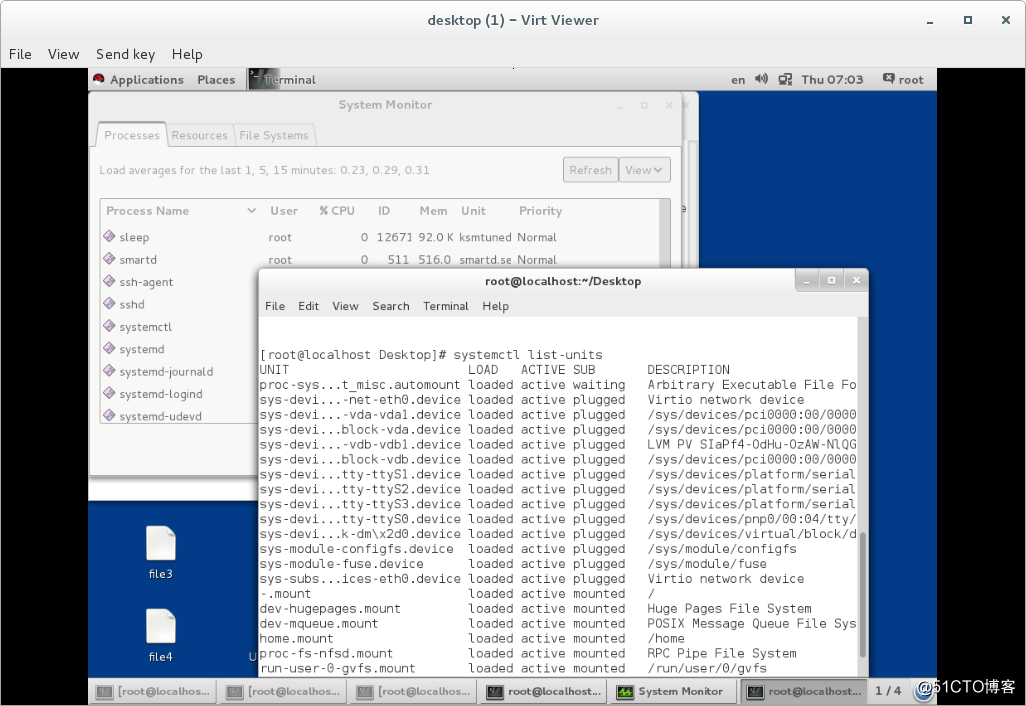
Task: Select the systemd-journald process icon
Action: tap(109, 370)
